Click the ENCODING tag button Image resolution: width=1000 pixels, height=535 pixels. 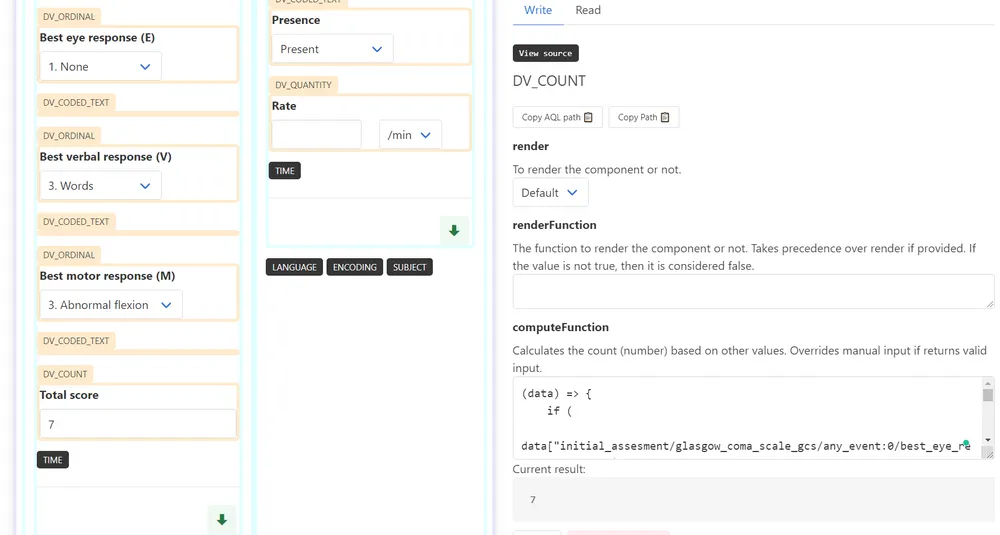(x=355, y=267)
